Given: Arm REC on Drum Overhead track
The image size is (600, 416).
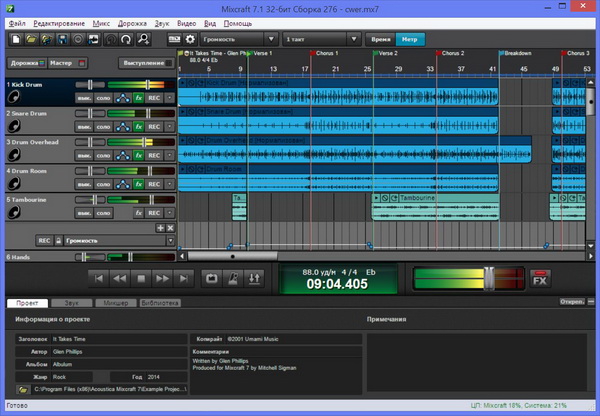Looking at the screenshot, I should point(153,156).
